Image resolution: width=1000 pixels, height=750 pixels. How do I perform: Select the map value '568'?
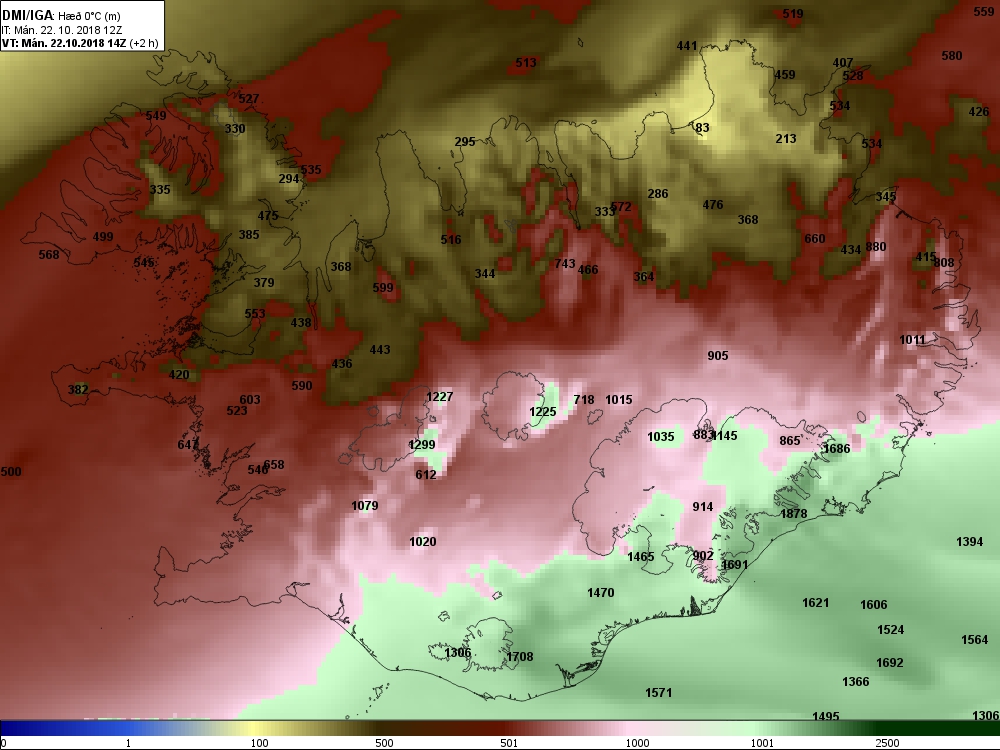(48, 254)
